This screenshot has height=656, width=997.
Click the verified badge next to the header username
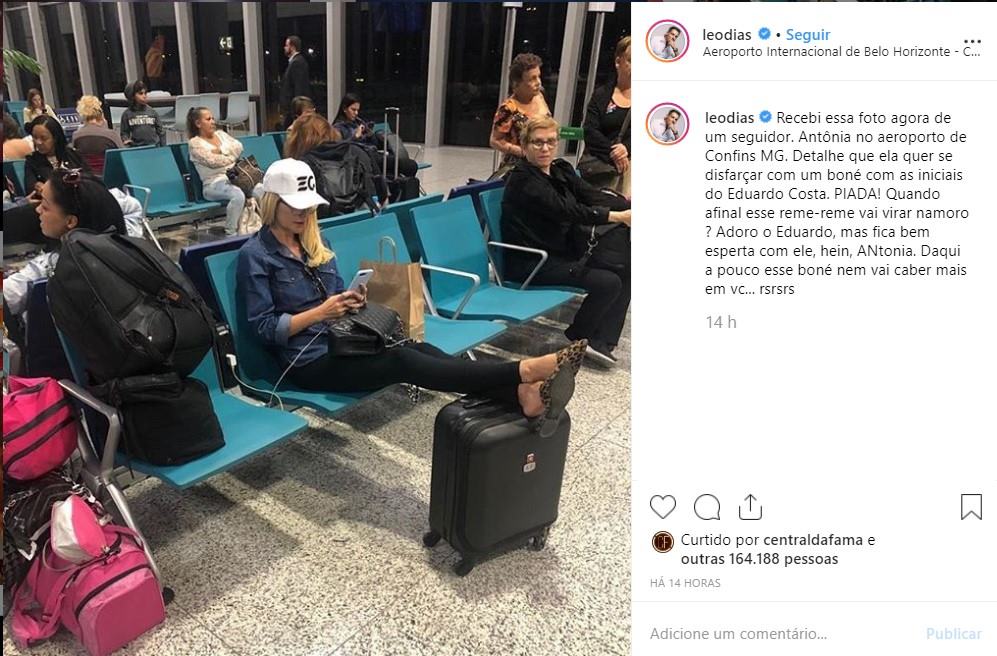[764, 34]
